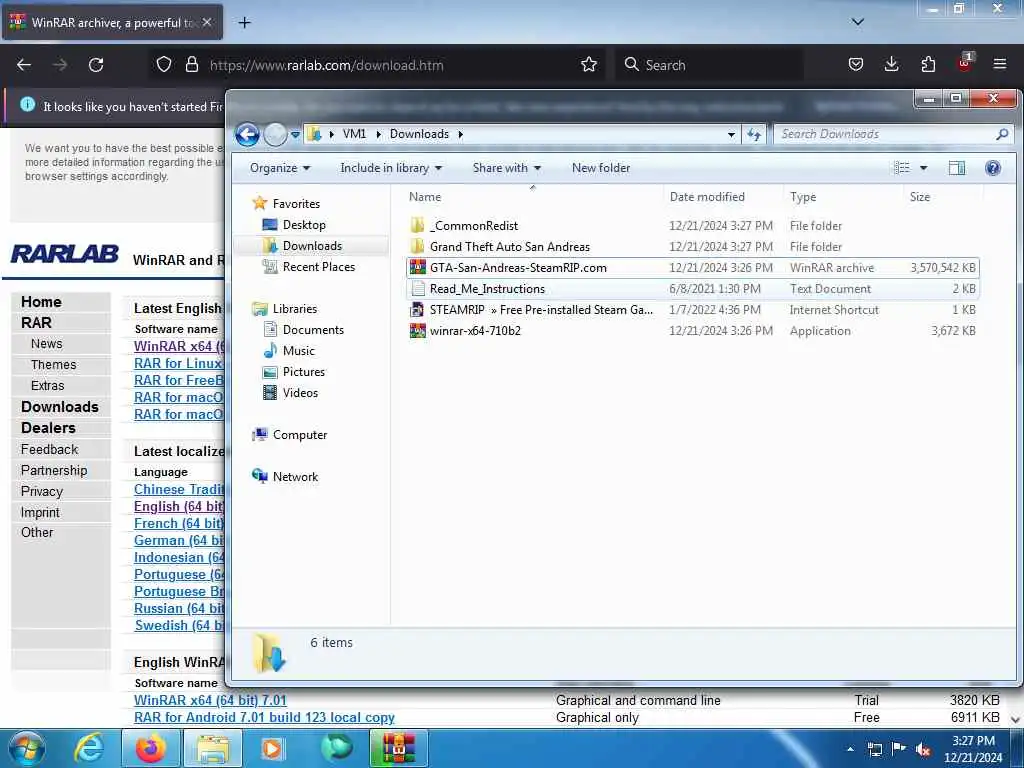Open a new Firefox tab
The image size is (1024, 768).
click(x=244, y=23)
